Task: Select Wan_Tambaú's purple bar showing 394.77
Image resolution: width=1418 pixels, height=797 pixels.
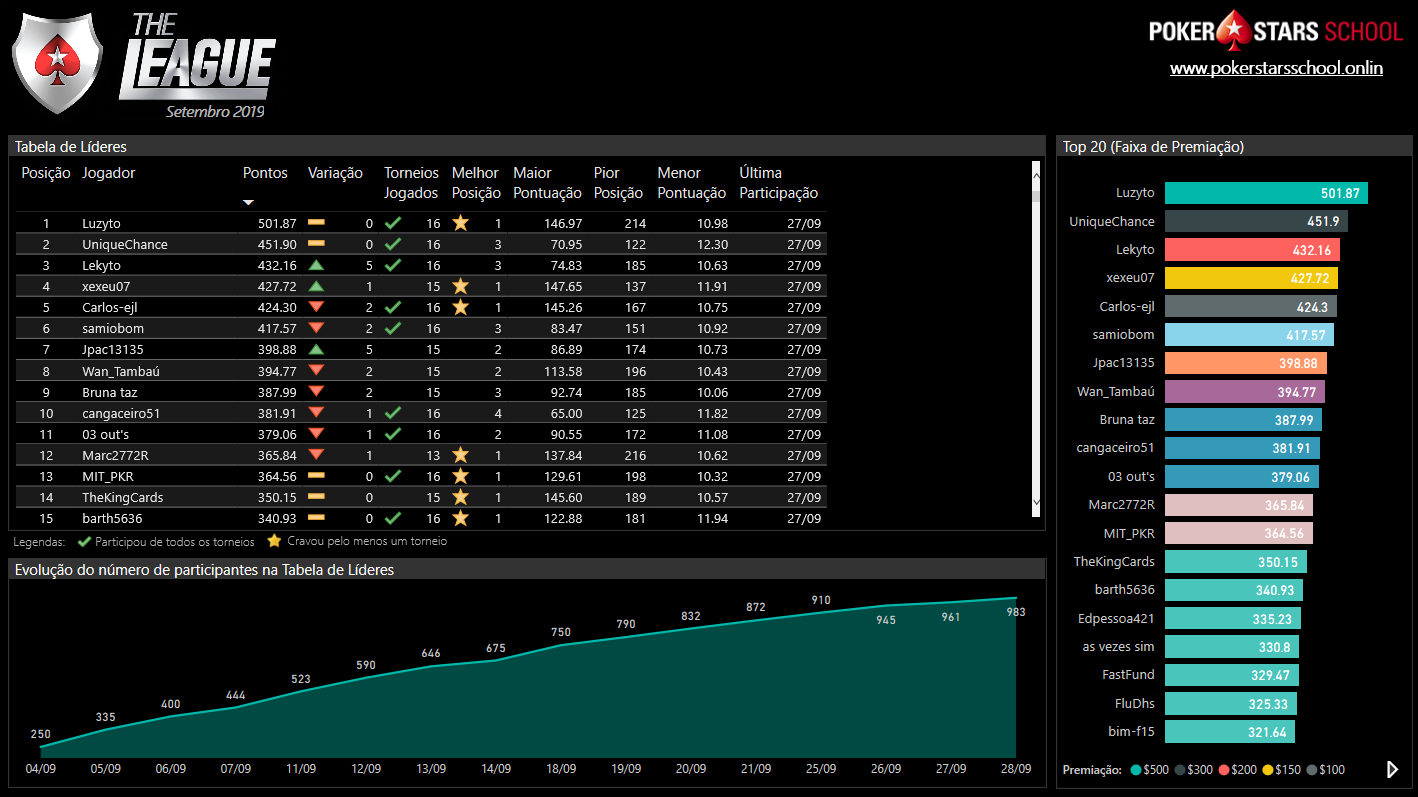Action: pyautogui.click(x=1245, y=391)
